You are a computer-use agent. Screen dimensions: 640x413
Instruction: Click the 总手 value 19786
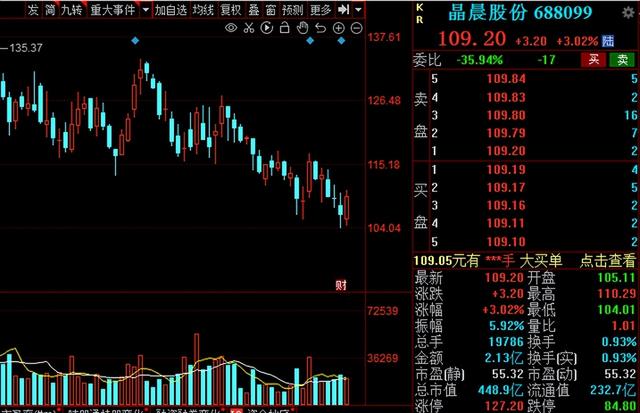point(506,342)
